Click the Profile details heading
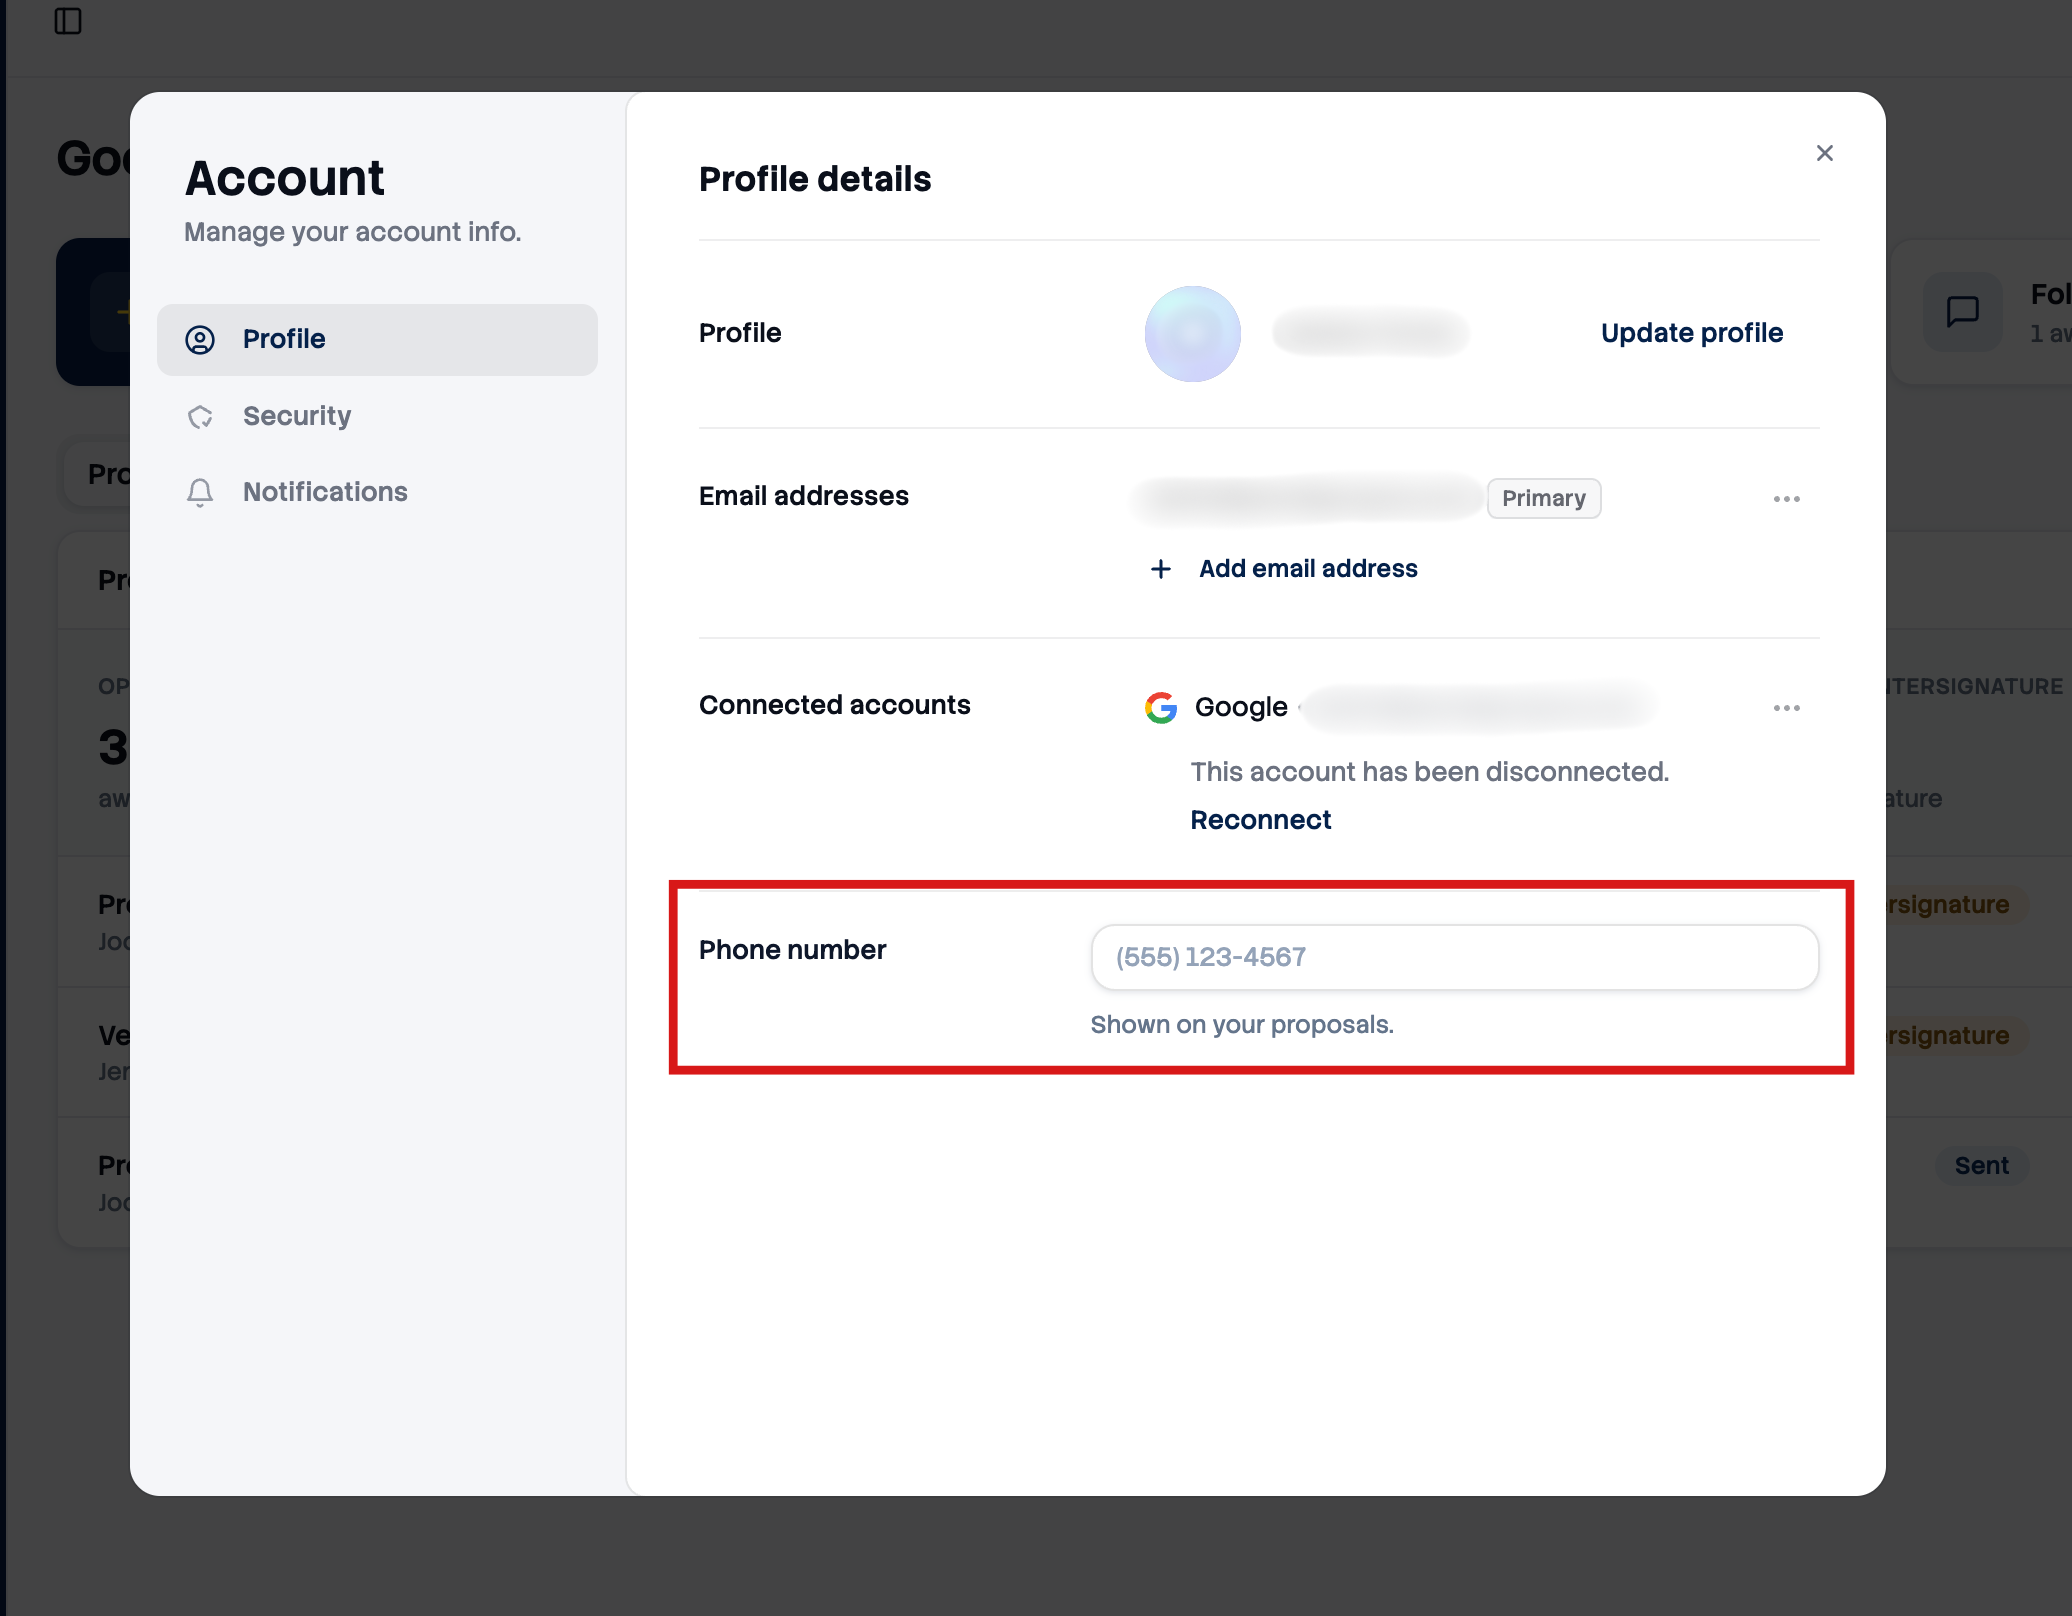 coord(815,179)
